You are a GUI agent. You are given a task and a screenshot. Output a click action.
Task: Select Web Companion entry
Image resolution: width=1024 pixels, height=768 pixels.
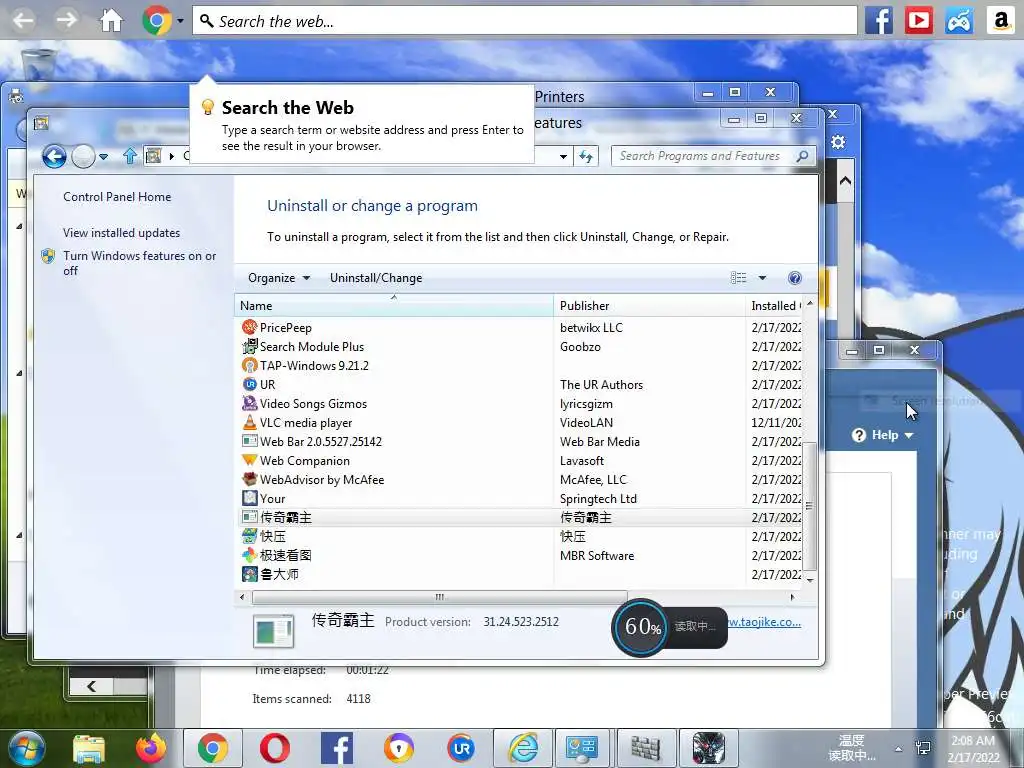tap(519, 460)
